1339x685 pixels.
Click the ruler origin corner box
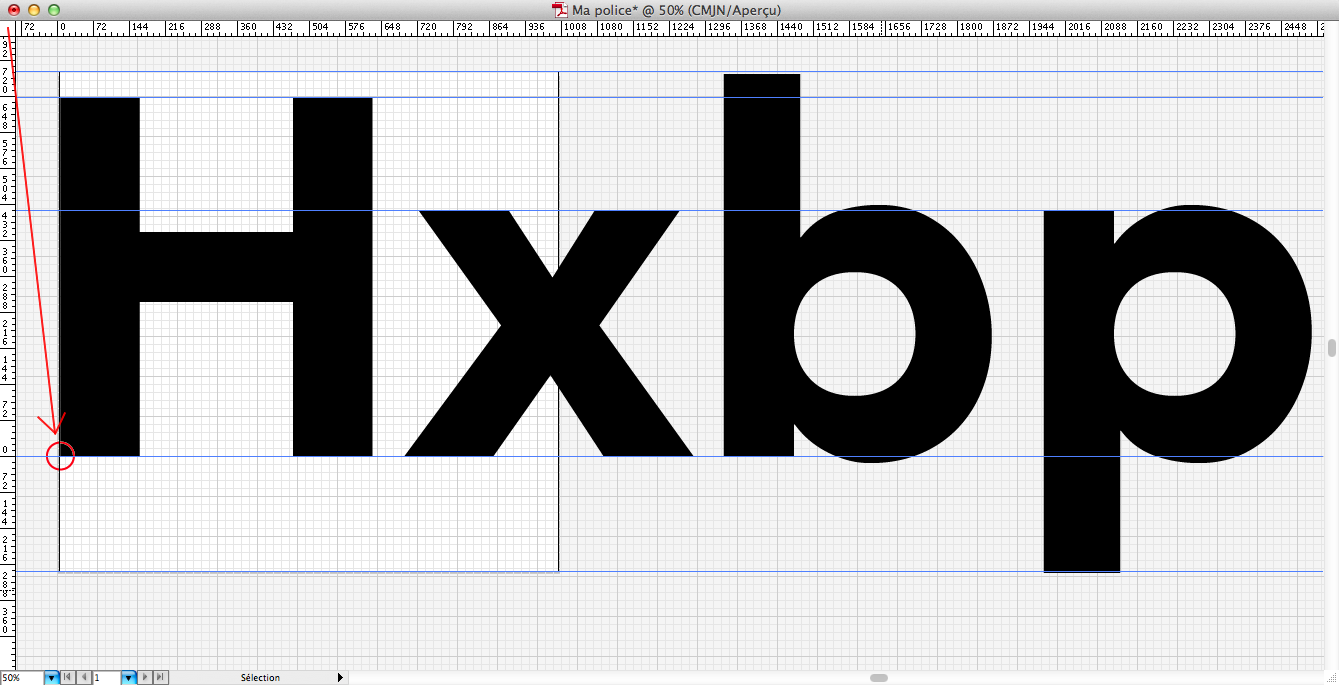(x=7, y=28)
